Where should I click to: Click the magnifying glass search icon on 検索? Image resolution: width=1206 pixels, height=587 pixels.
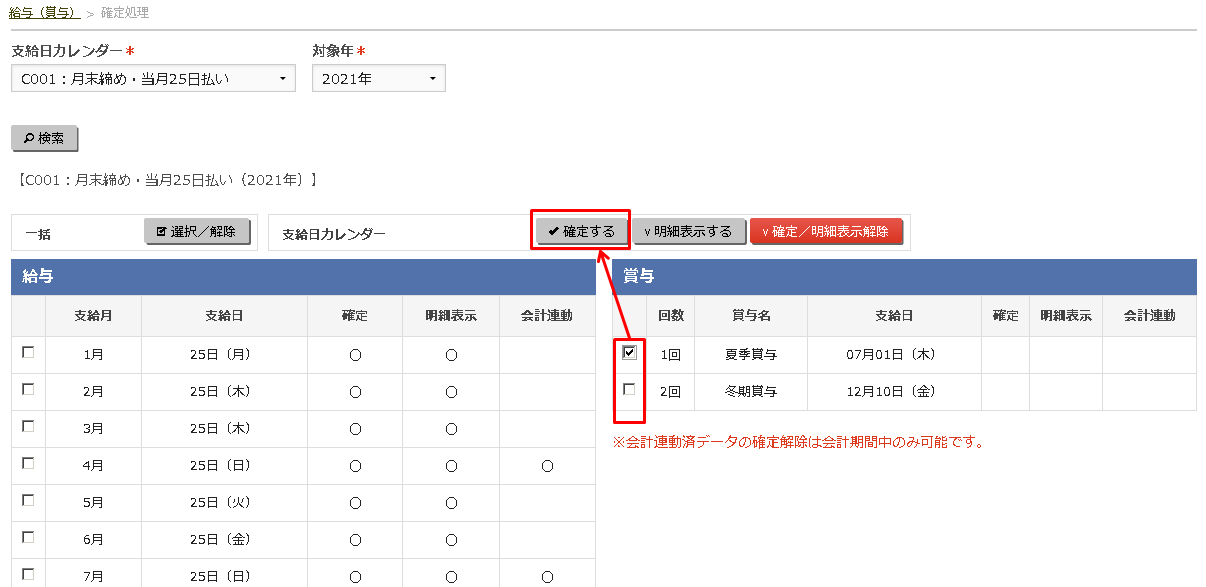28,139
